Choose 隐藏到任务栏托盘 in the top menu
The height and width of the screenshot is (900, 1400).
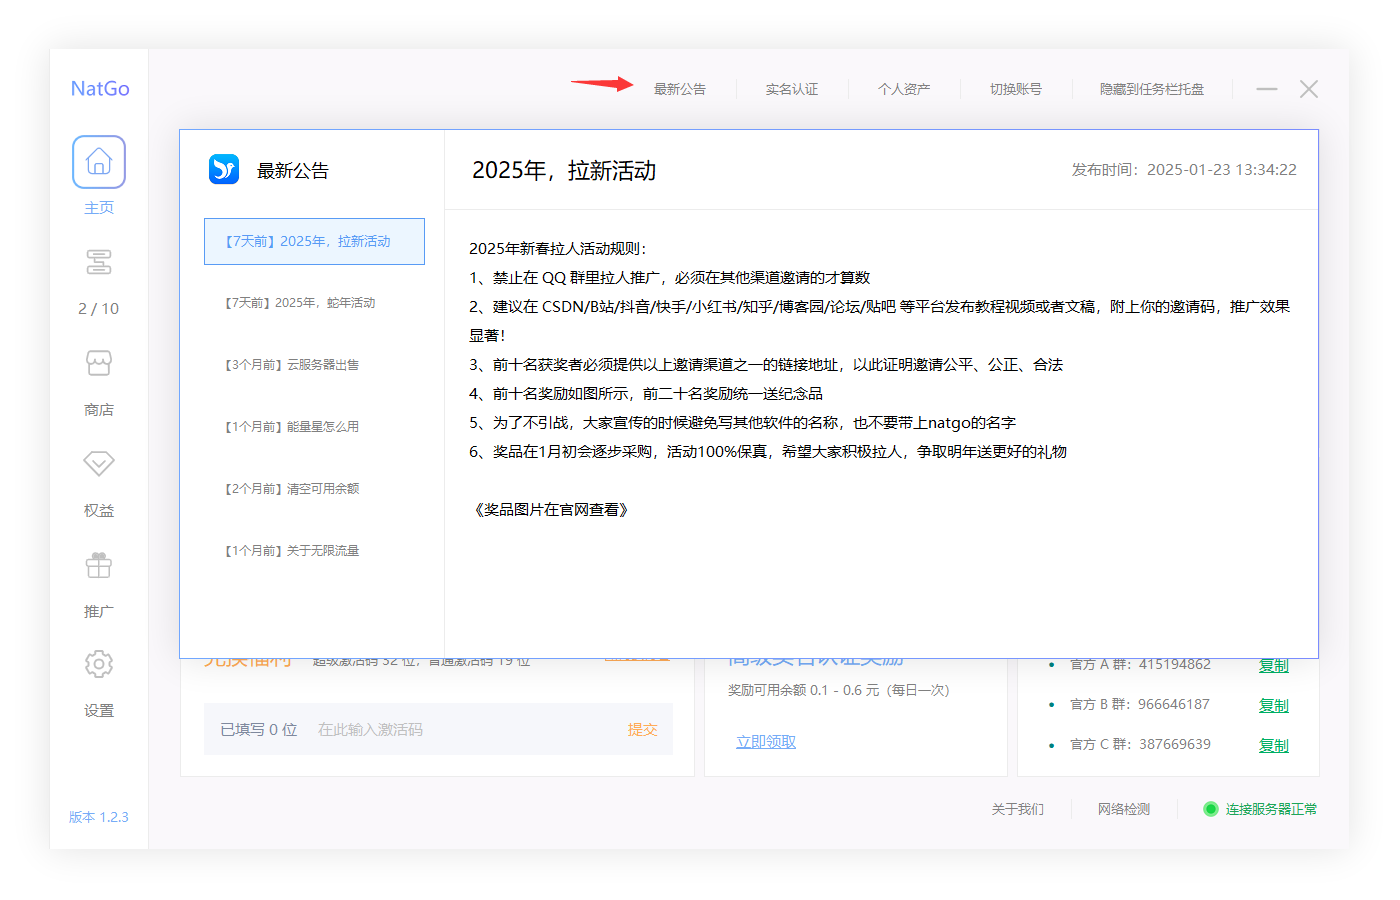pos(1152,89)
